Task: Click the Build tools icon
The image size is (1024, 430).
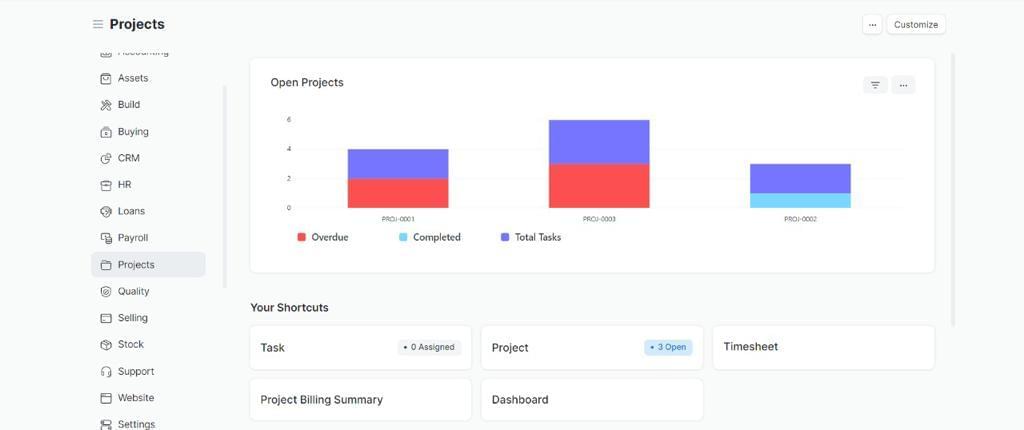Action: [x=106, y=105]
